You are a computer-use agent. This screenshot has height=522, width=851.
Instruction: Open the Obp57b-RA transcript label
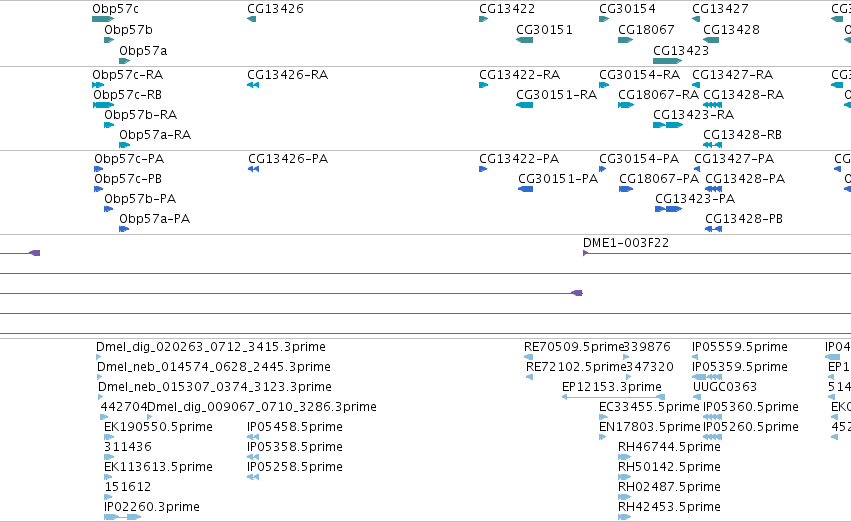click(x=141, y=114)
